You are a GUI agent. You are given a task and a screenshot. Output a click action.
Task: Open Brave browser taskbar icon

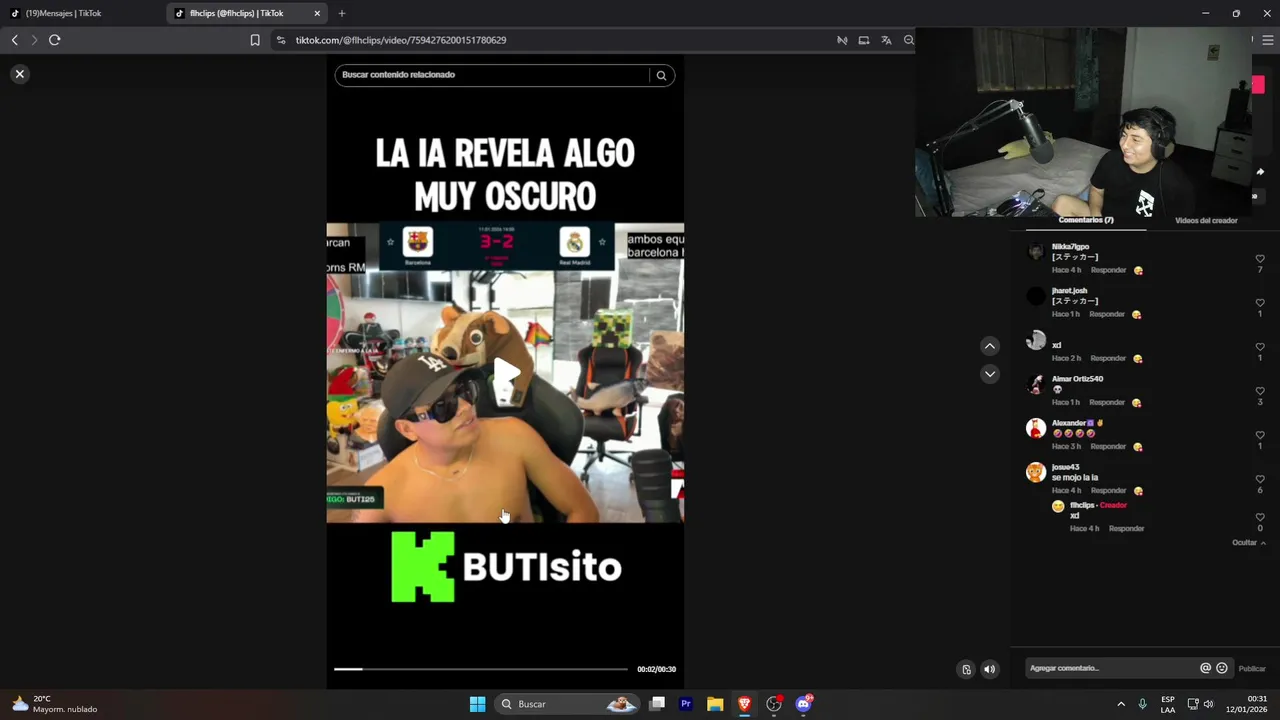pos(744,704)
